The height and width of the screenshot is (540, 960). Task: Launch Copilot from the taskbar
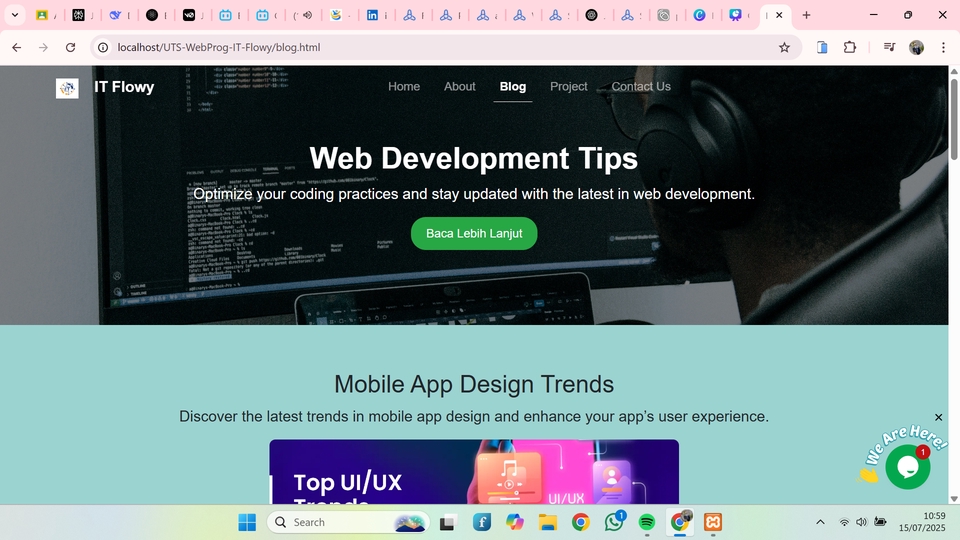pos(515,522)
